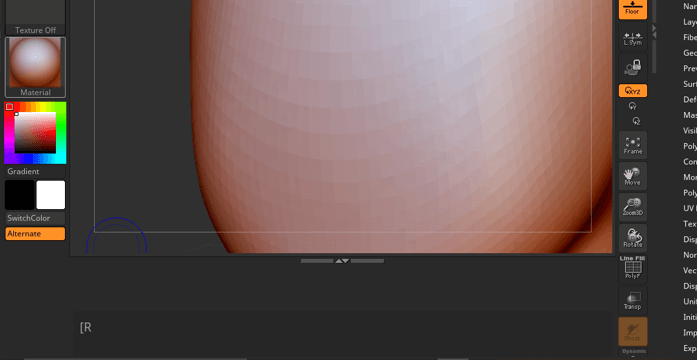Toggle PolyF polyframe display
698x360 pixels.
point(633,269)
